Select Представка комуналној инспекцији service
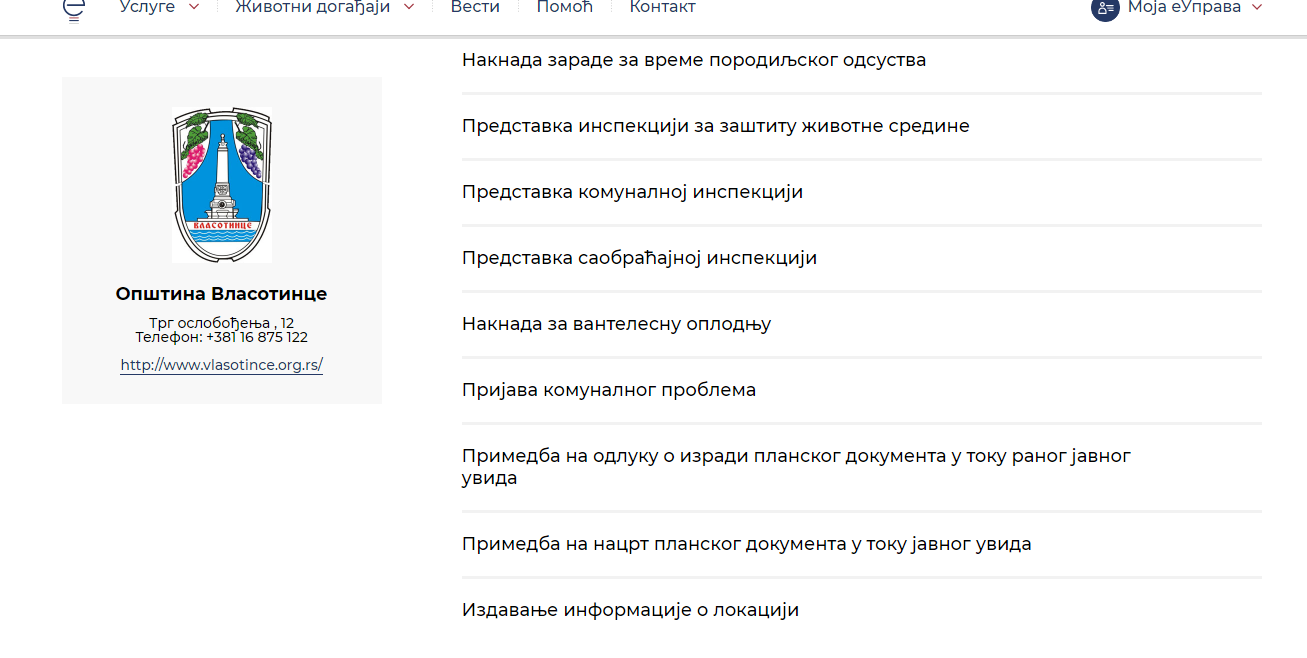 click(x=632, y=192)
